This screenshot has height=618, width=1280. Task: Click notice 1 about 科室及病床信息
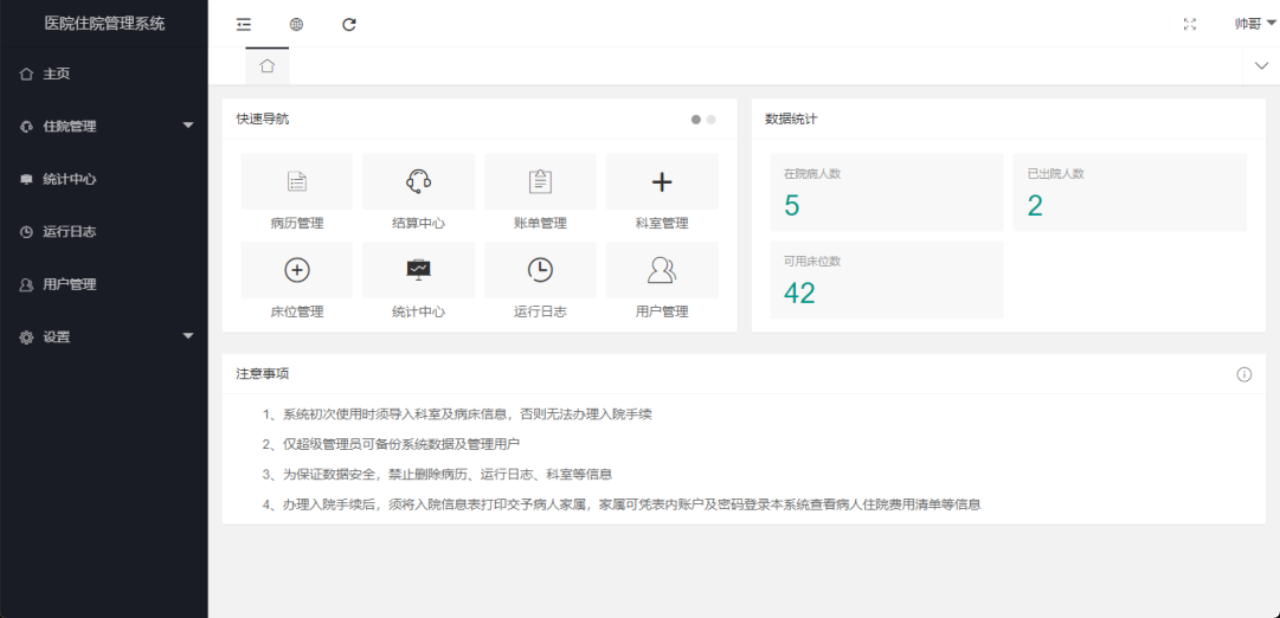[458, 414]
